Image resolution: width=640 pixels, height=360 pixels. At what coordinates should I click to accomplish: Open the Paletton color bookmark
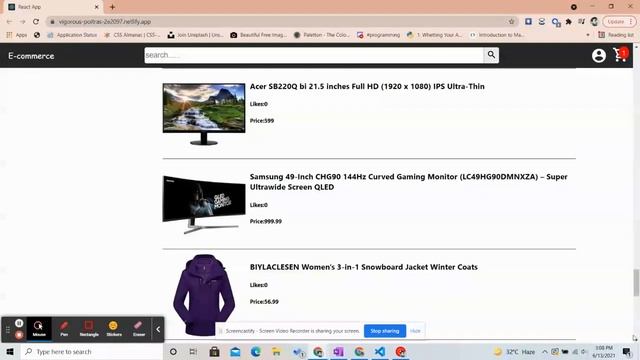[322, 35]
